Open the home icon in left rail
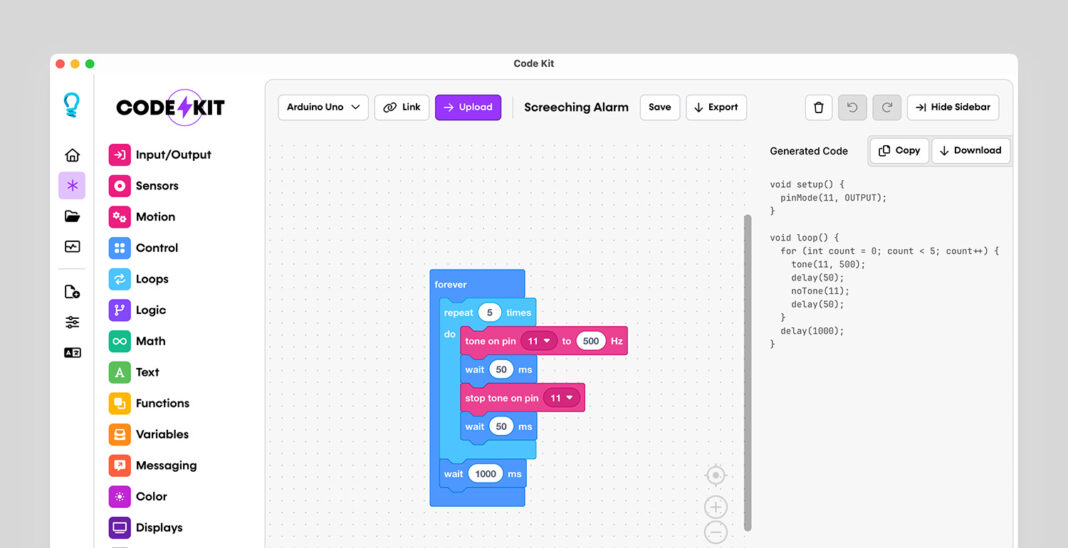1068x548 pixels. 72,155
